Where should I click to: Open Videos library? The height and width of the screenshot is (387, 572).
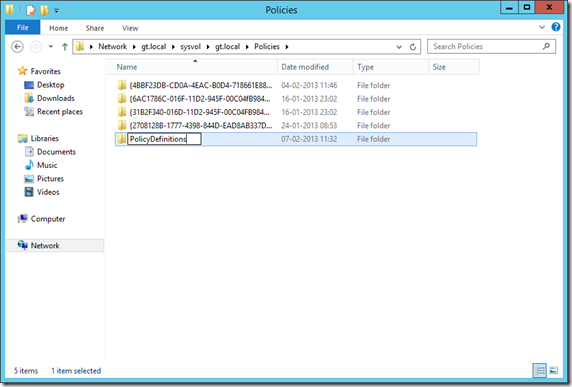coord(48,192)
